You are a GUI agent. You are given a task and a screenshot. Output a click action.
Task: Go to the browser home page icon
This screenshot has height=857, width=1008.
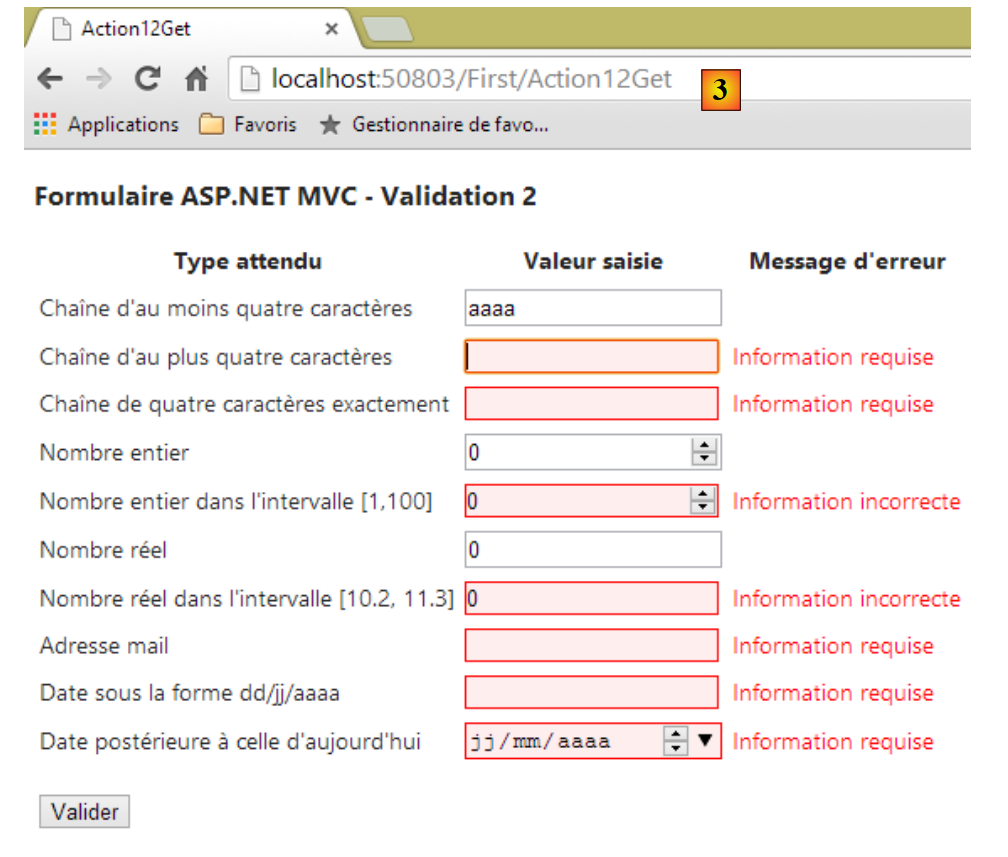click(x=197, y=79)
